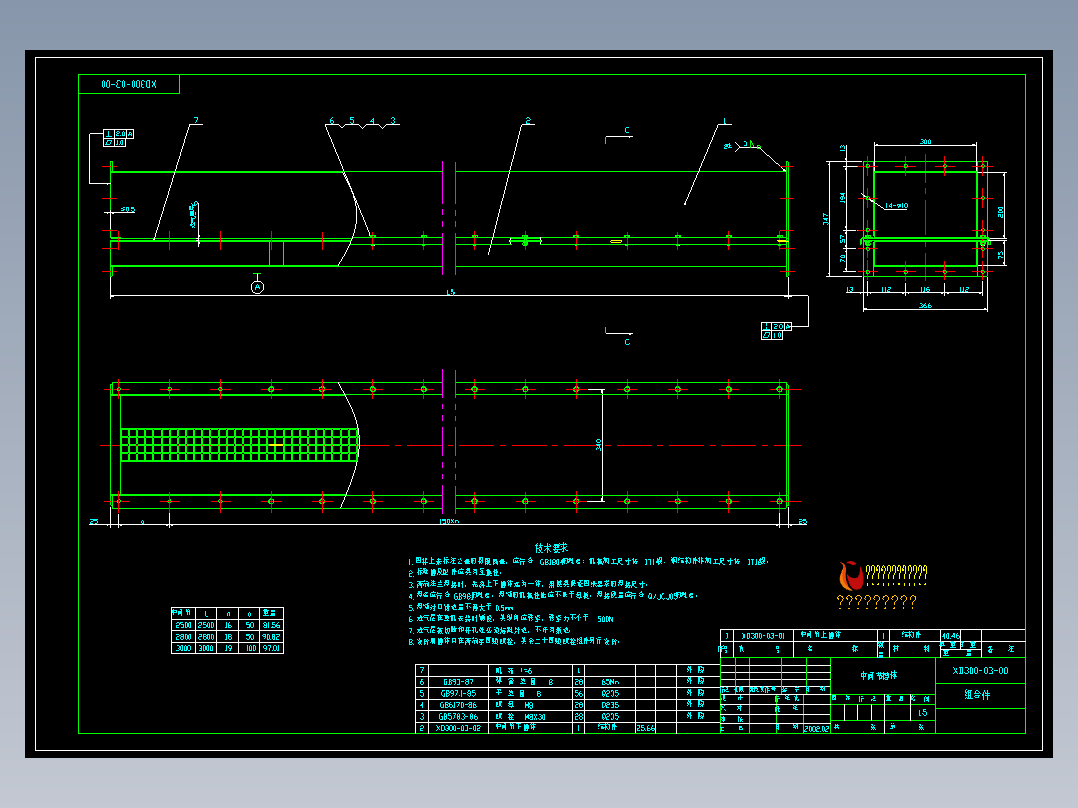
Task: Click the 1:5 scale value in the title block
Action: coord(923,712)
